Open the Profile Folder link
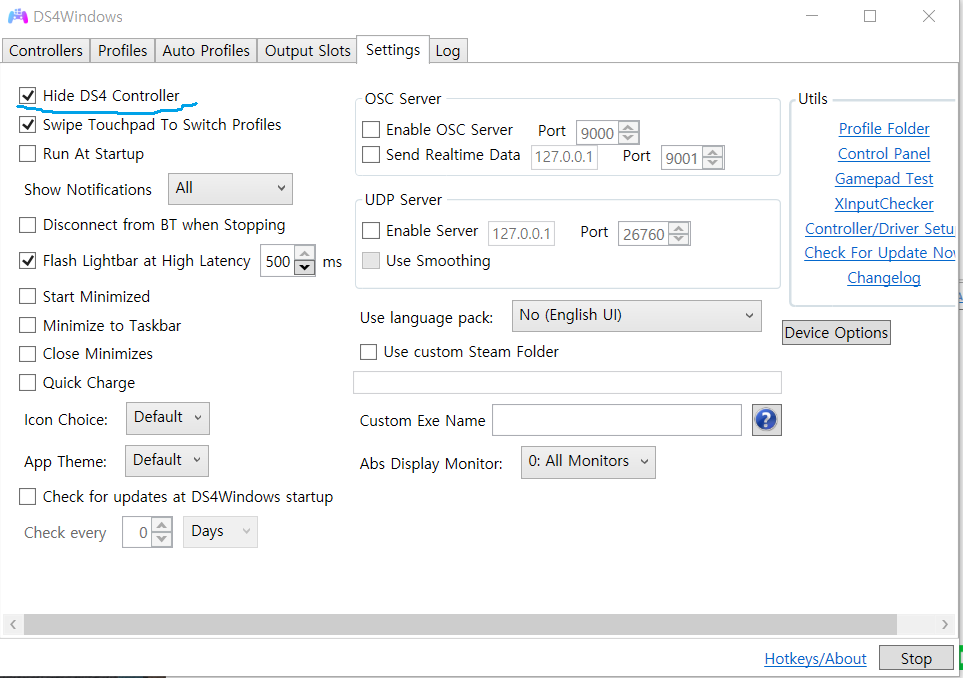This screenshot has height=678, width=963. (x=884, y=128)
